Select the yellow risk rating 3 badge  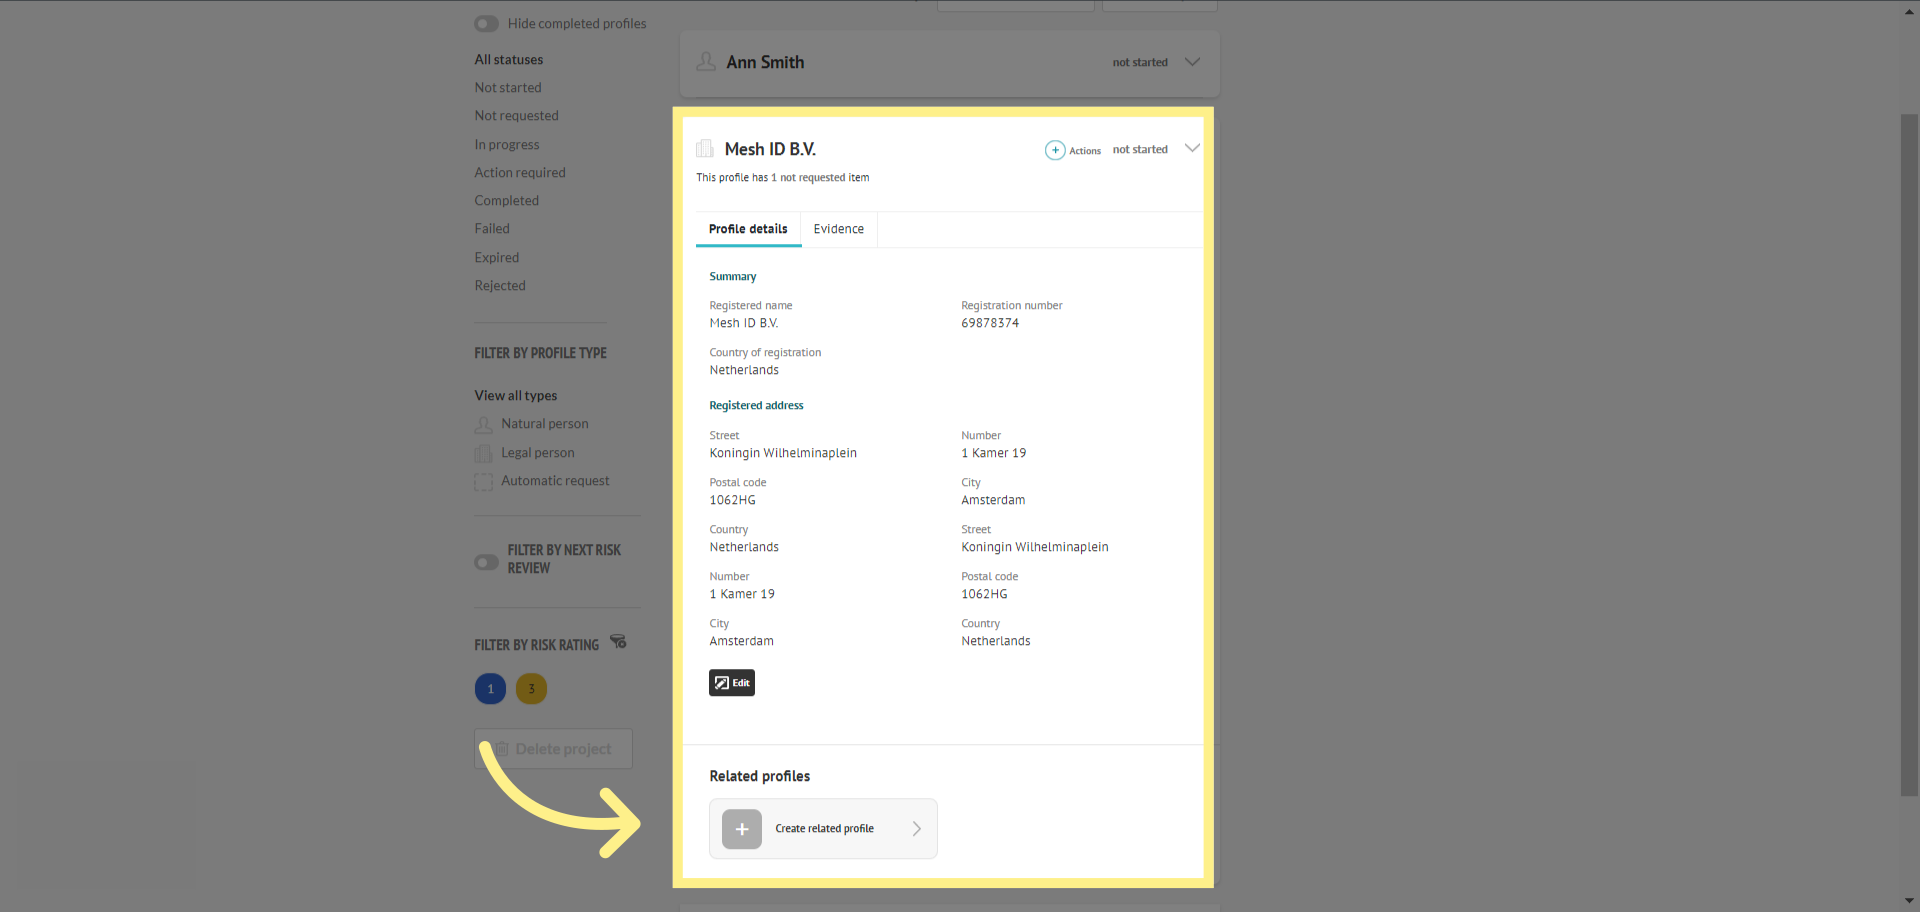531,688
